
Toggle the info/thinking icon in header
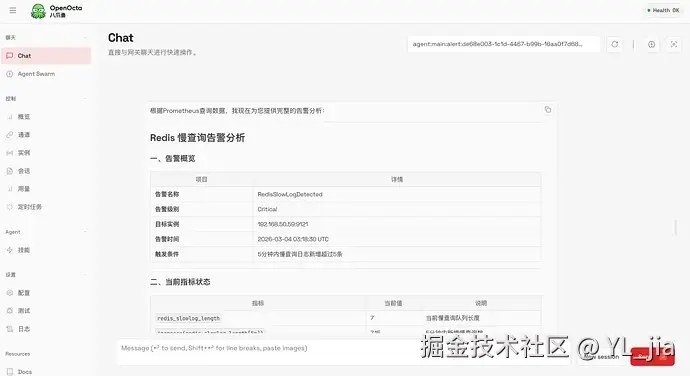click(652, 44)
